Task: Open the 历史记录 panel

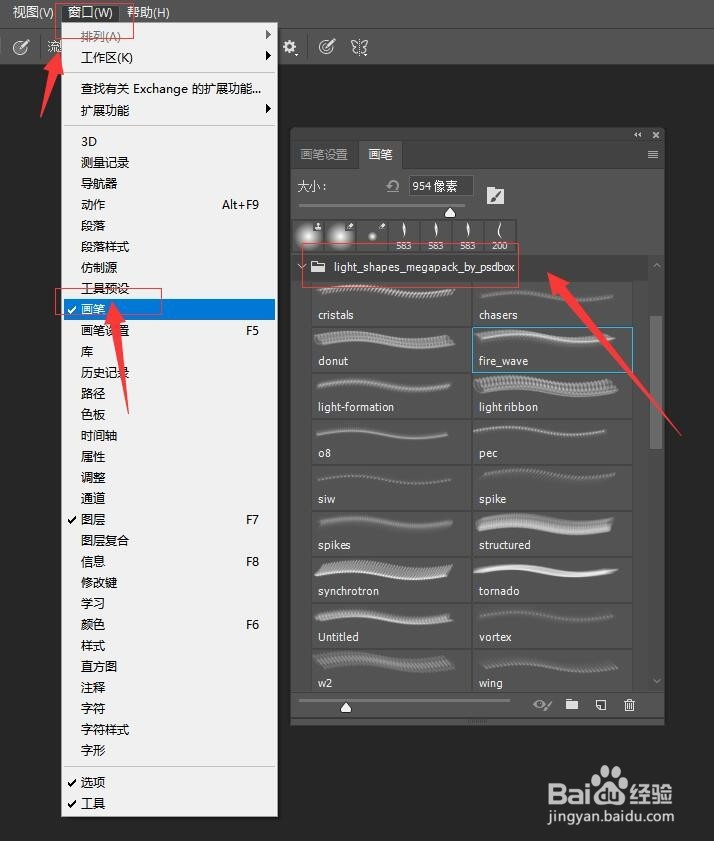Action: pyautogui.click(x=169, y=372)
